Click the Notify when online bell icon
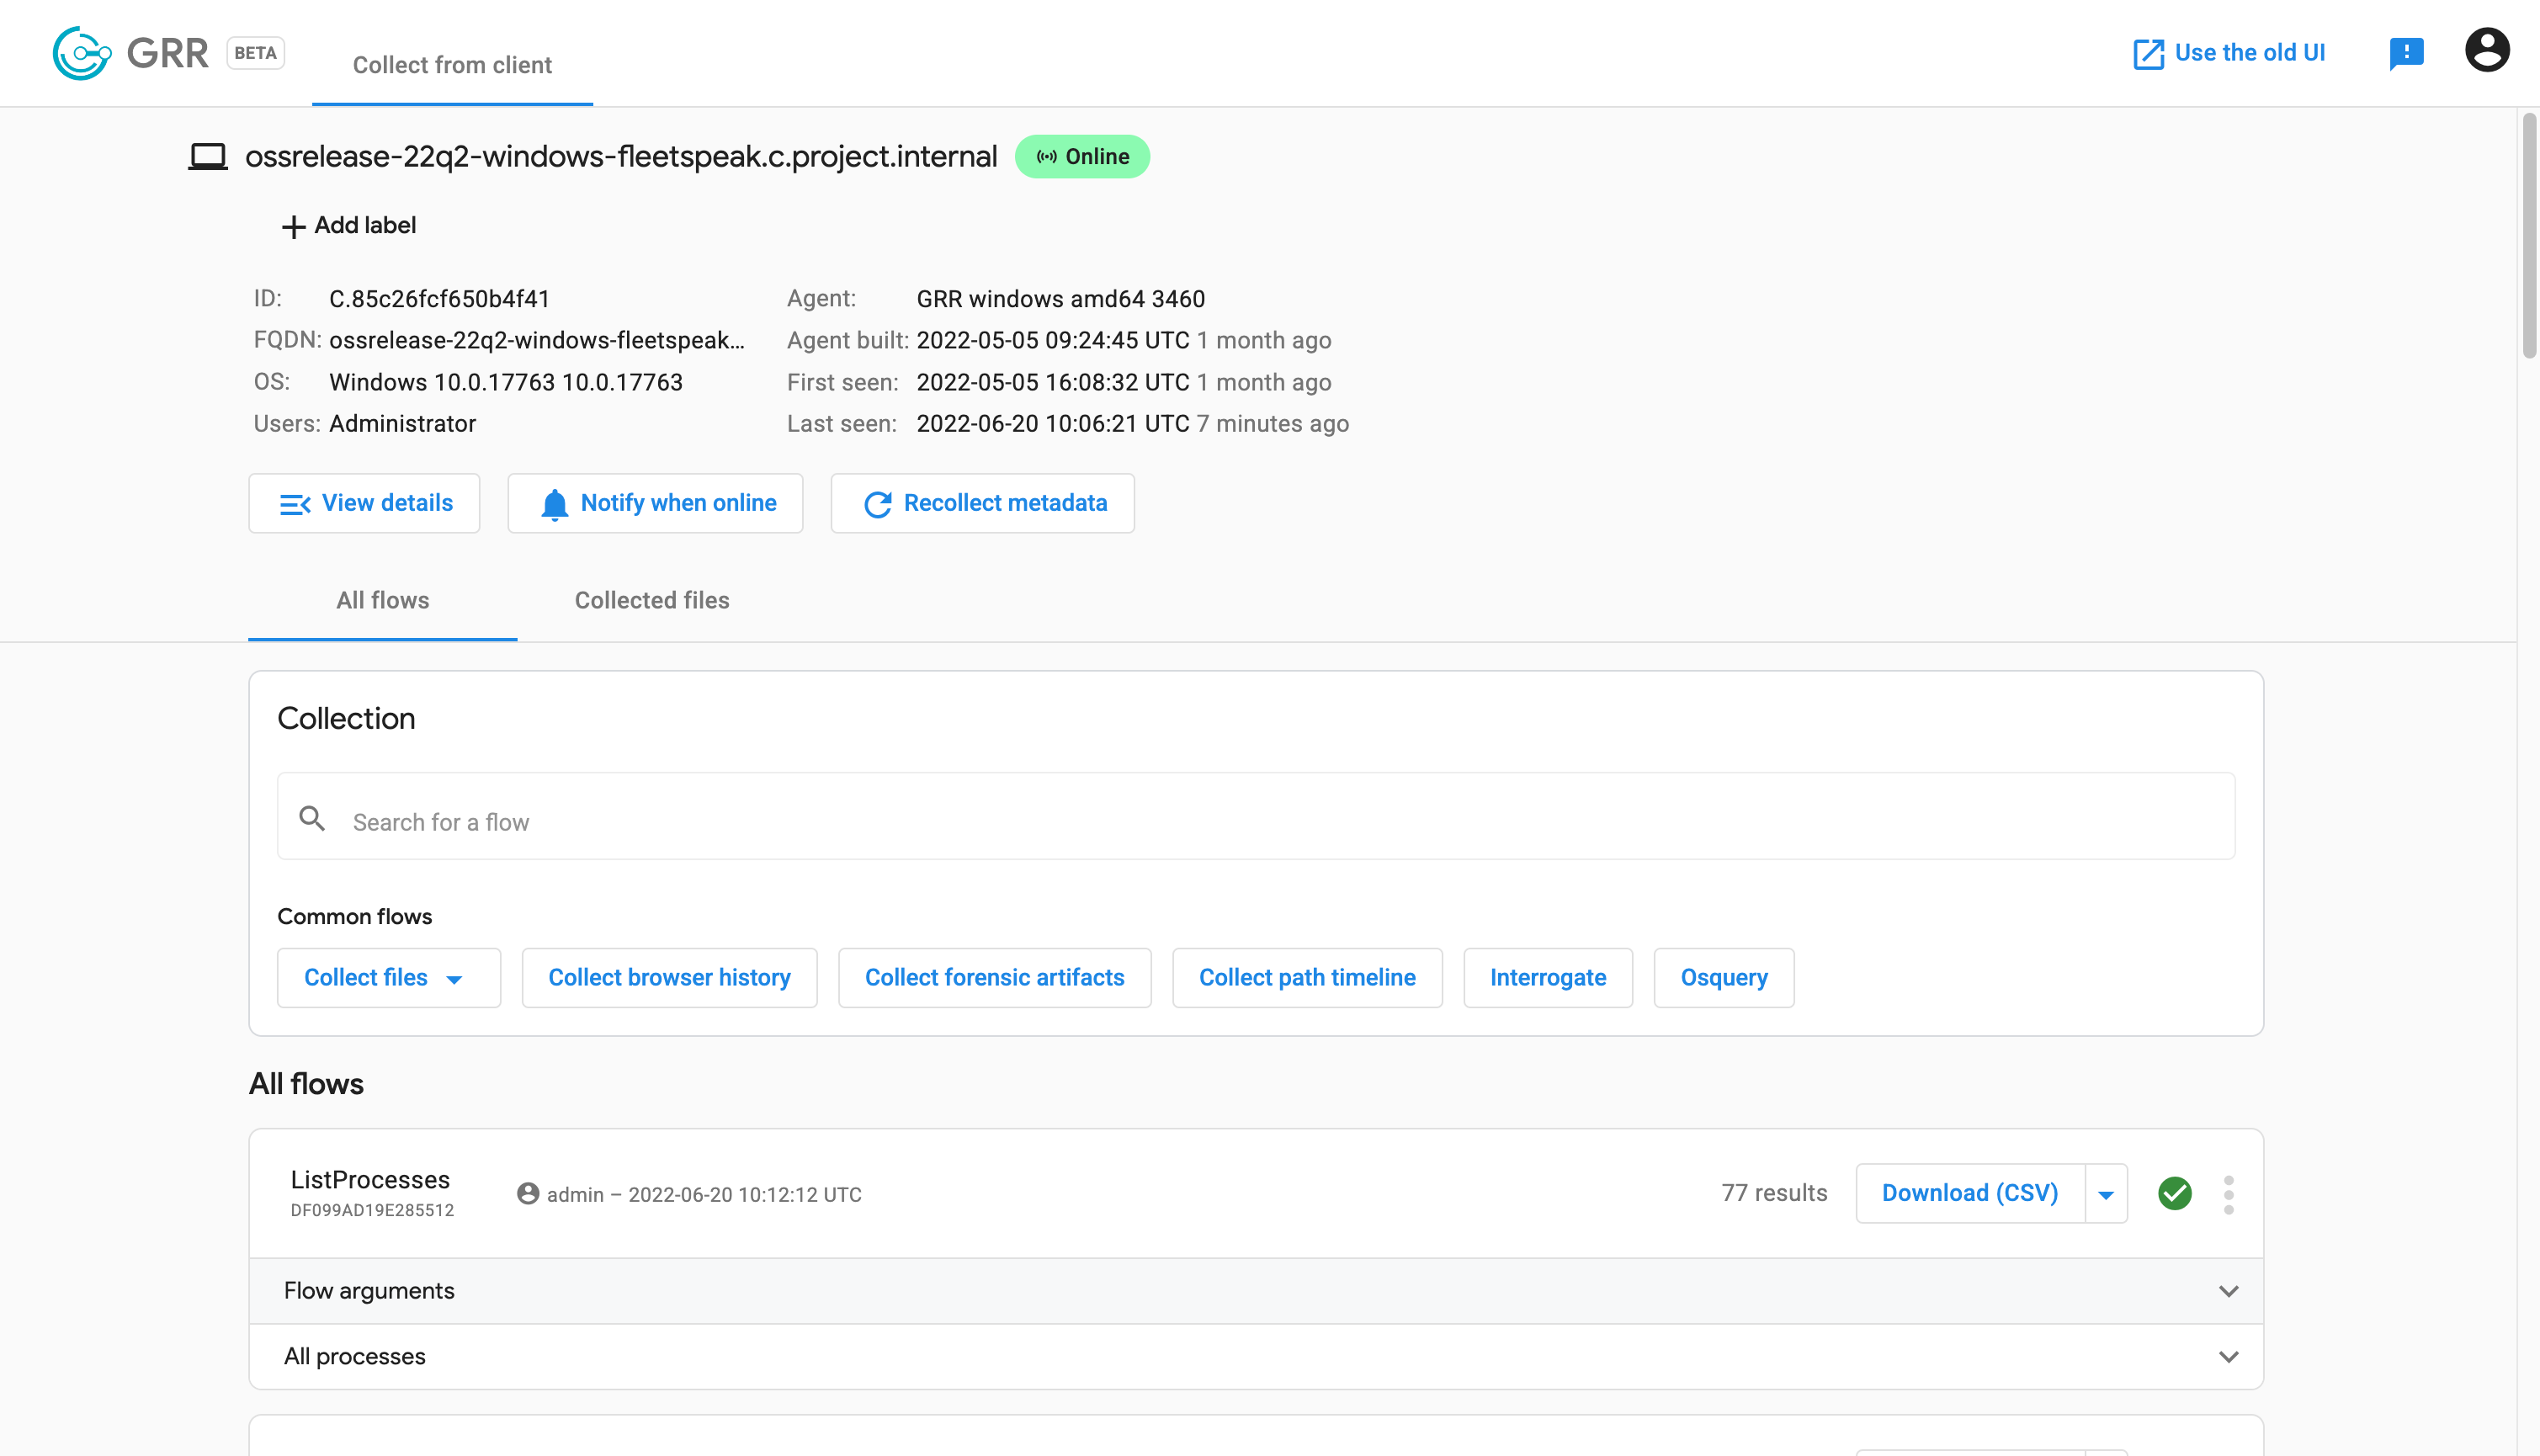Viewport: 2540px width, 1456px height. [553, 504]
